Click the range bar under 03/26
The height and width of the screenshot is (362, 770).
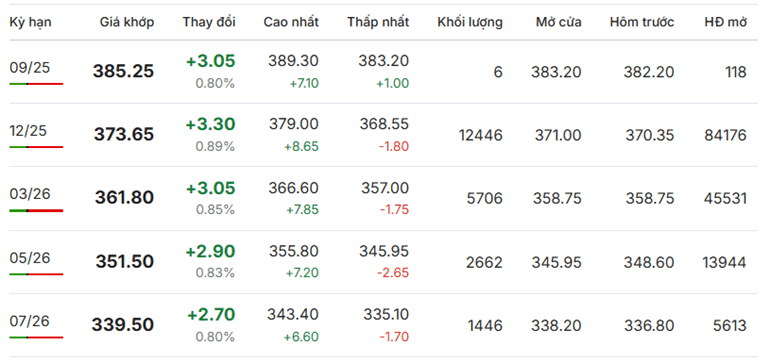coord(36,211)
